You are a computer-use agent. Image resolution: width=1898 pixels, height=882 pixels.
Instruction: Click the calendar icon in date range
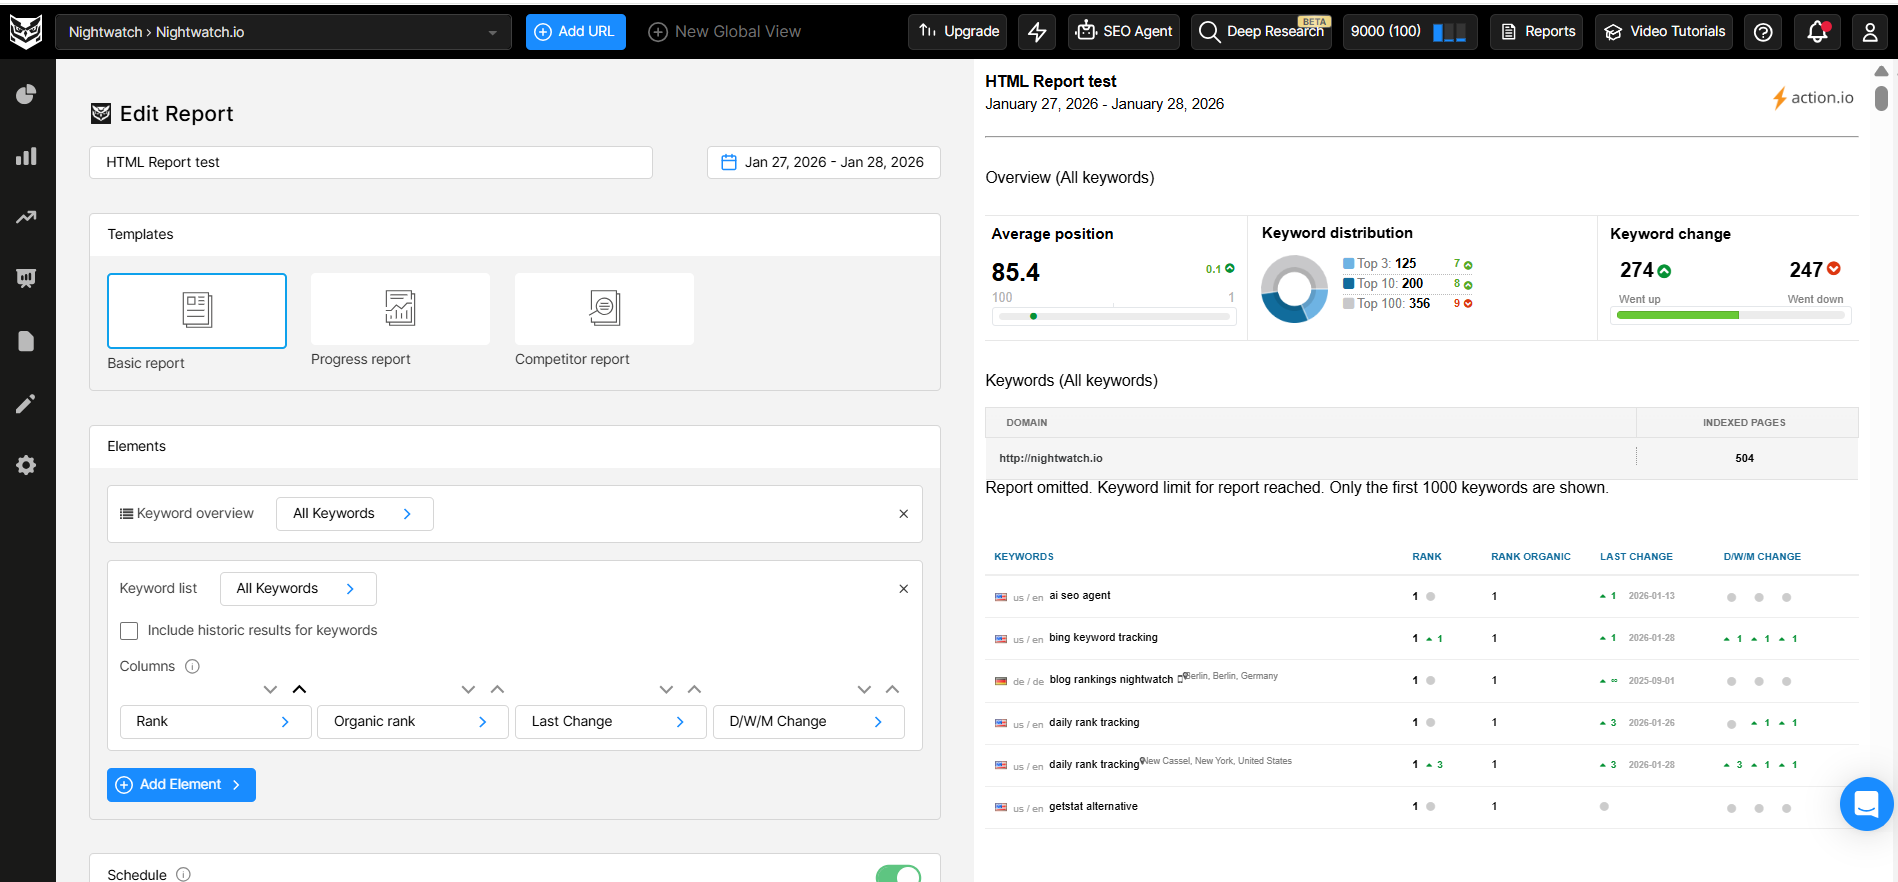(x=729, y=162)
